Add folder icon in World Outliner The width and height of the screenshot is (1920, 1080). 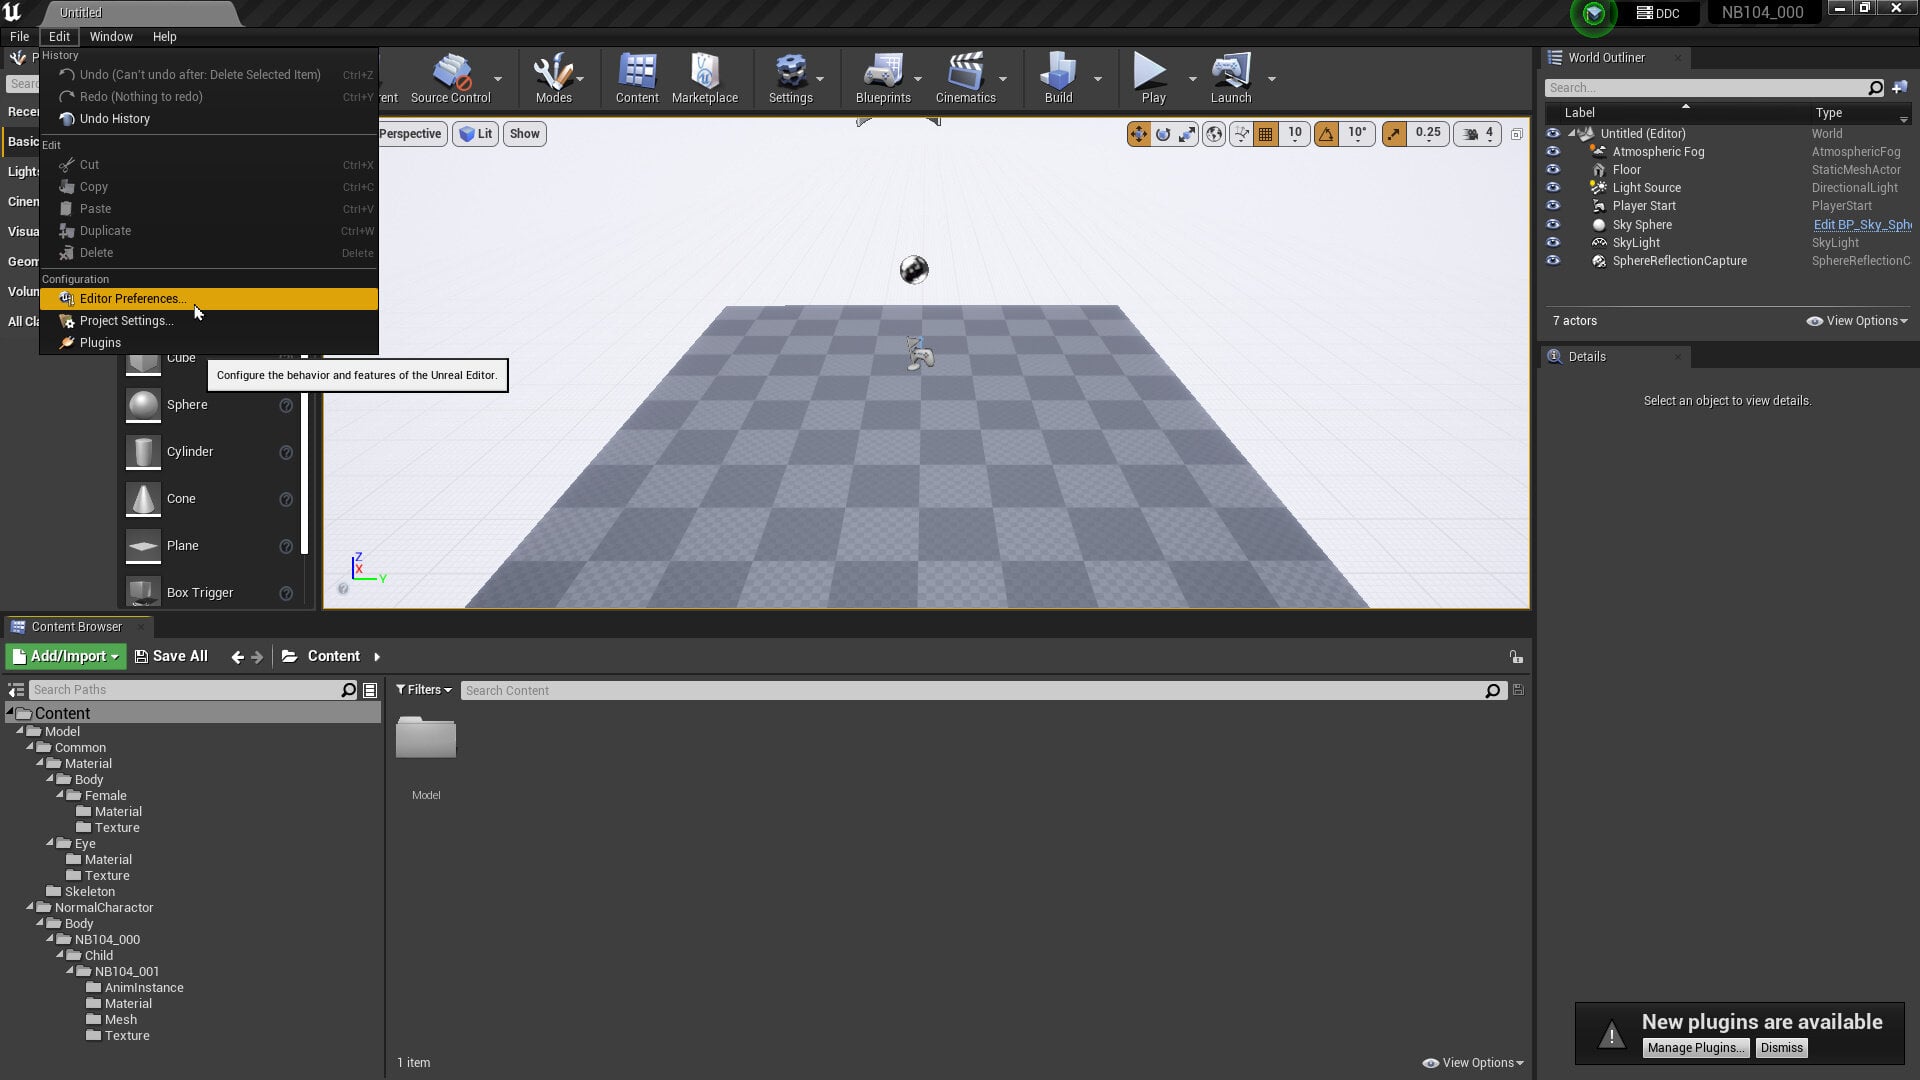point(1900,88)
